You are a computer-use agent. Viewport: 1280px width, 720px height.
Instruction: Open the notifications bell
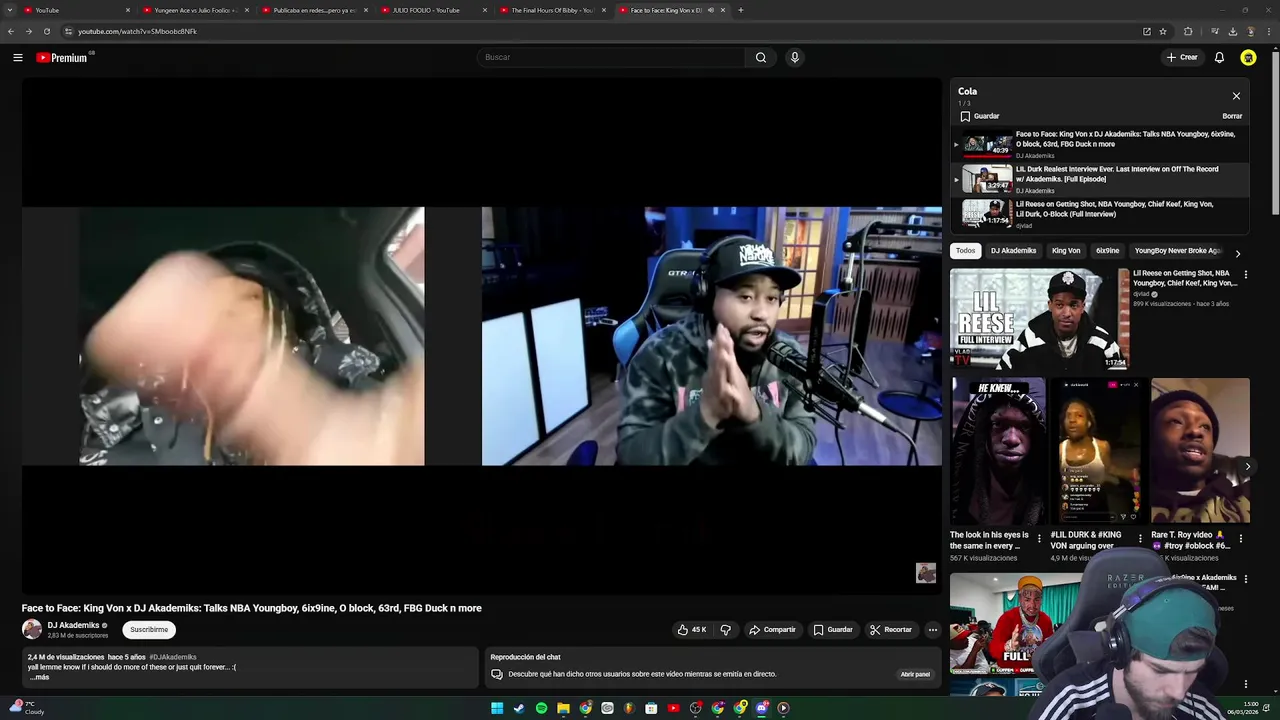point(1219,57)
